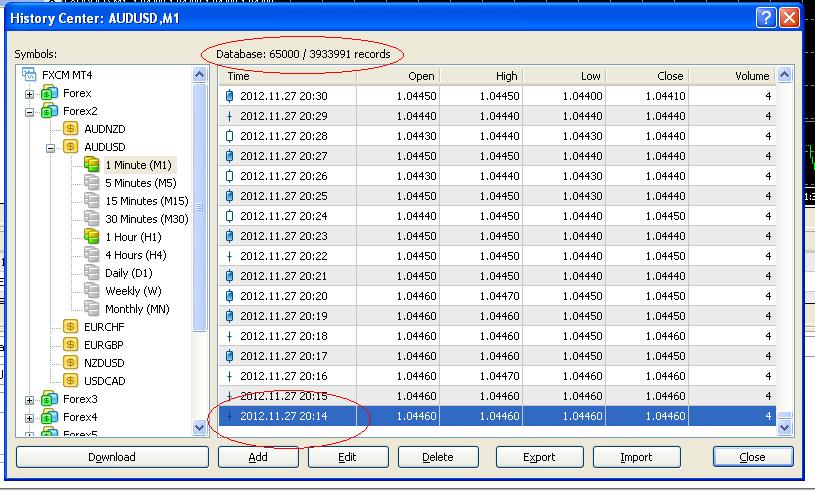
Task: Click the Close button at the bottom
Action: 753,457
